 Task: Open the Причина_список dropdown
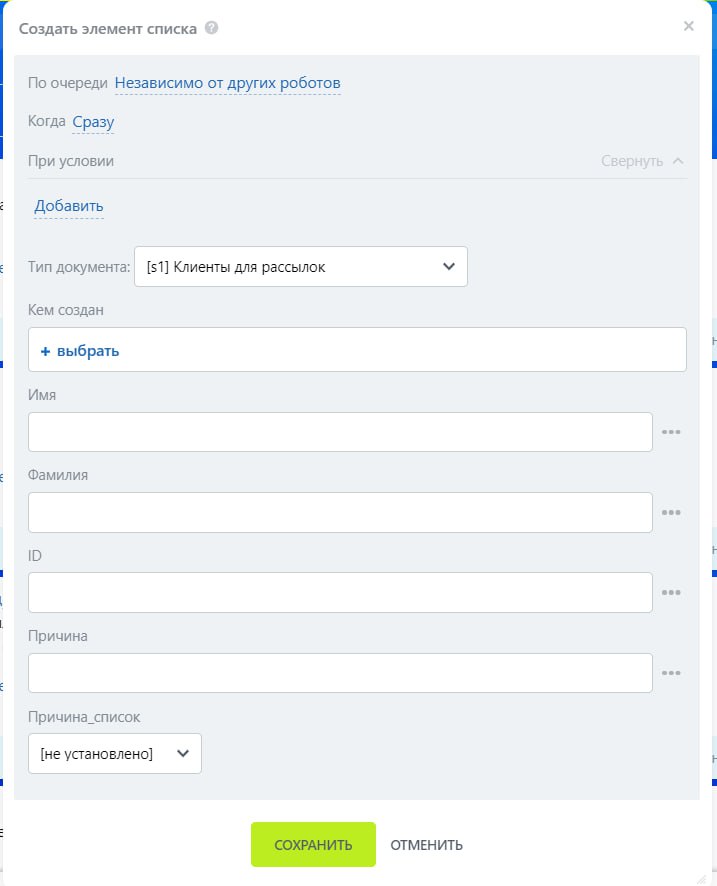click(x=115, y=754)
